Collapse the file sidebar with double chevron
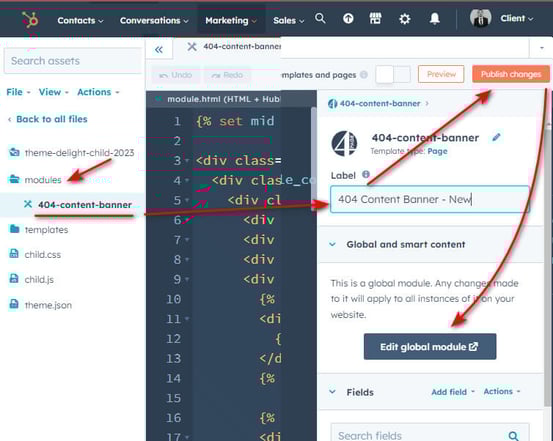The width and height of the screenshot is (553, 441). (159, 49)
